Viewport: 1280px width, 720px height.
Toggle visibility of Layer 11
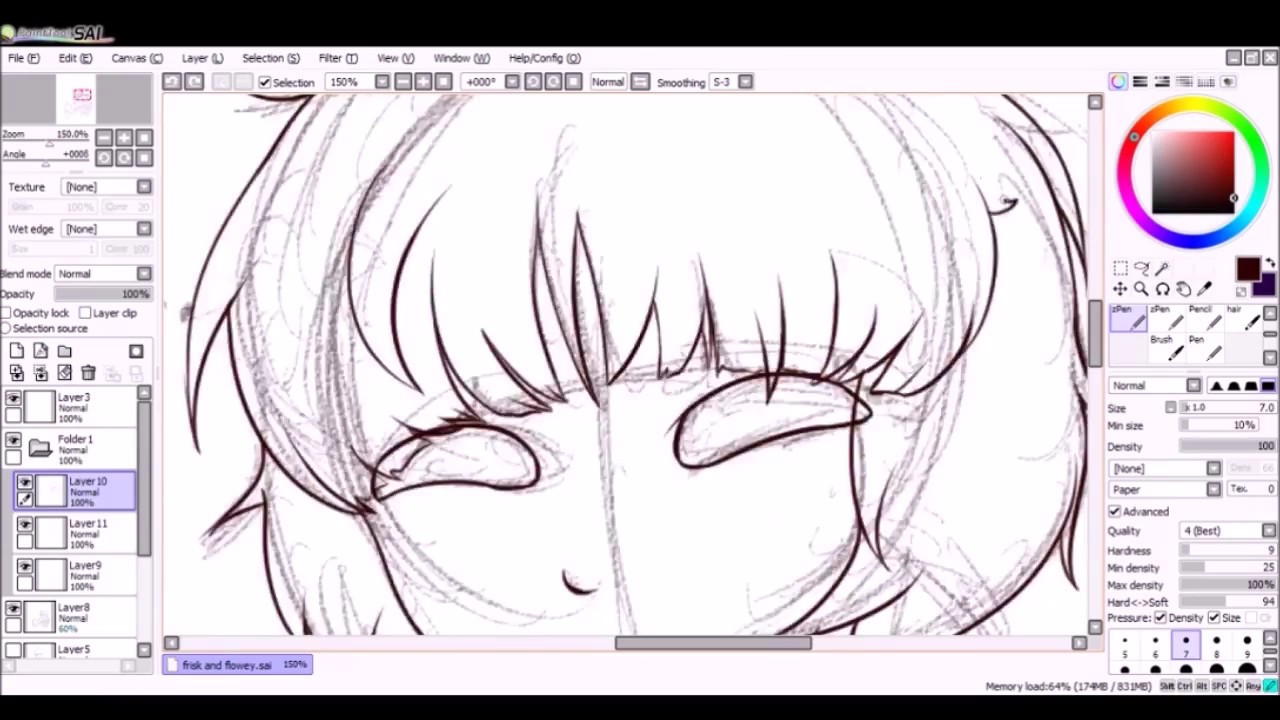25,525
